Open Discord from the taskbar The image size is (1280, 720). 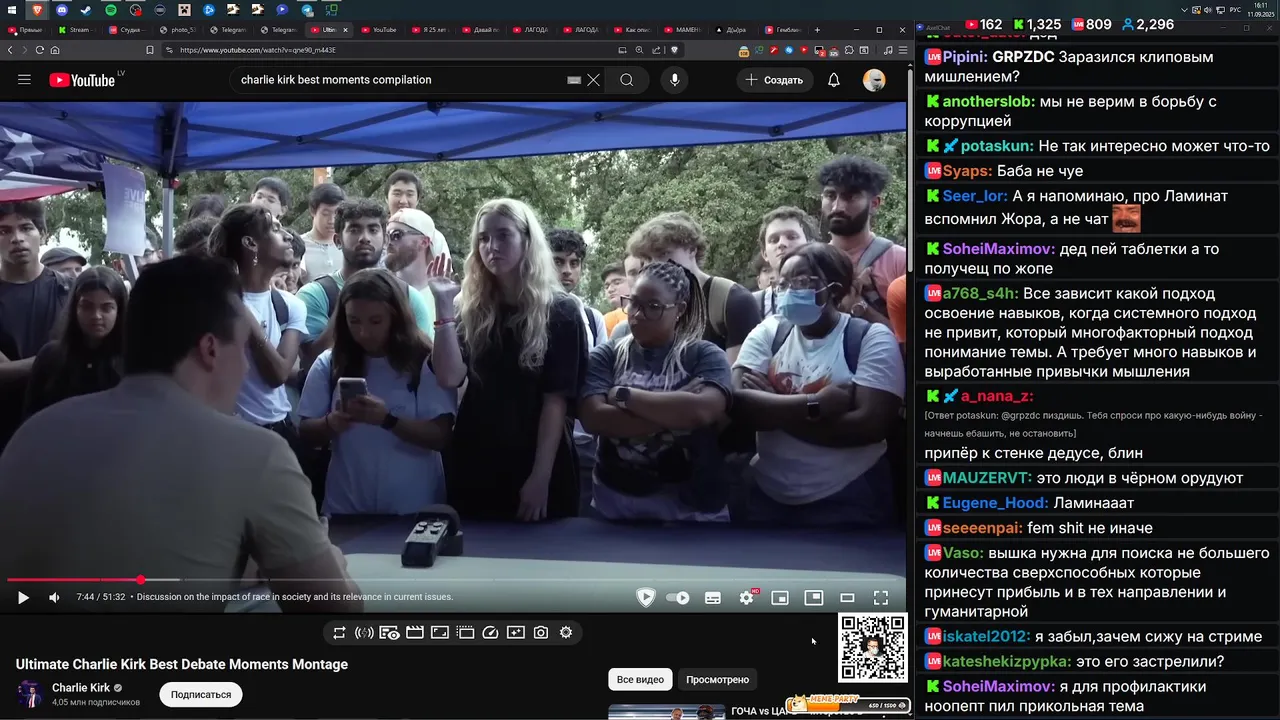coord(61,9)
